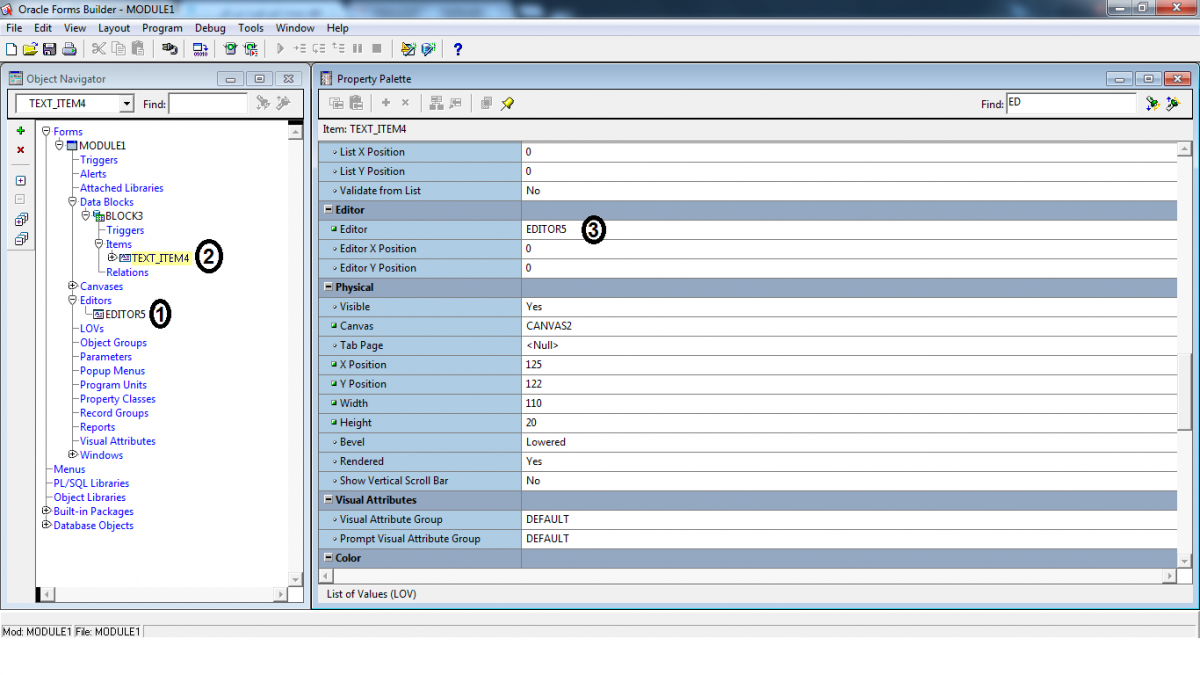Expand the Built-in Packages tree node

(x=46, y=511)
